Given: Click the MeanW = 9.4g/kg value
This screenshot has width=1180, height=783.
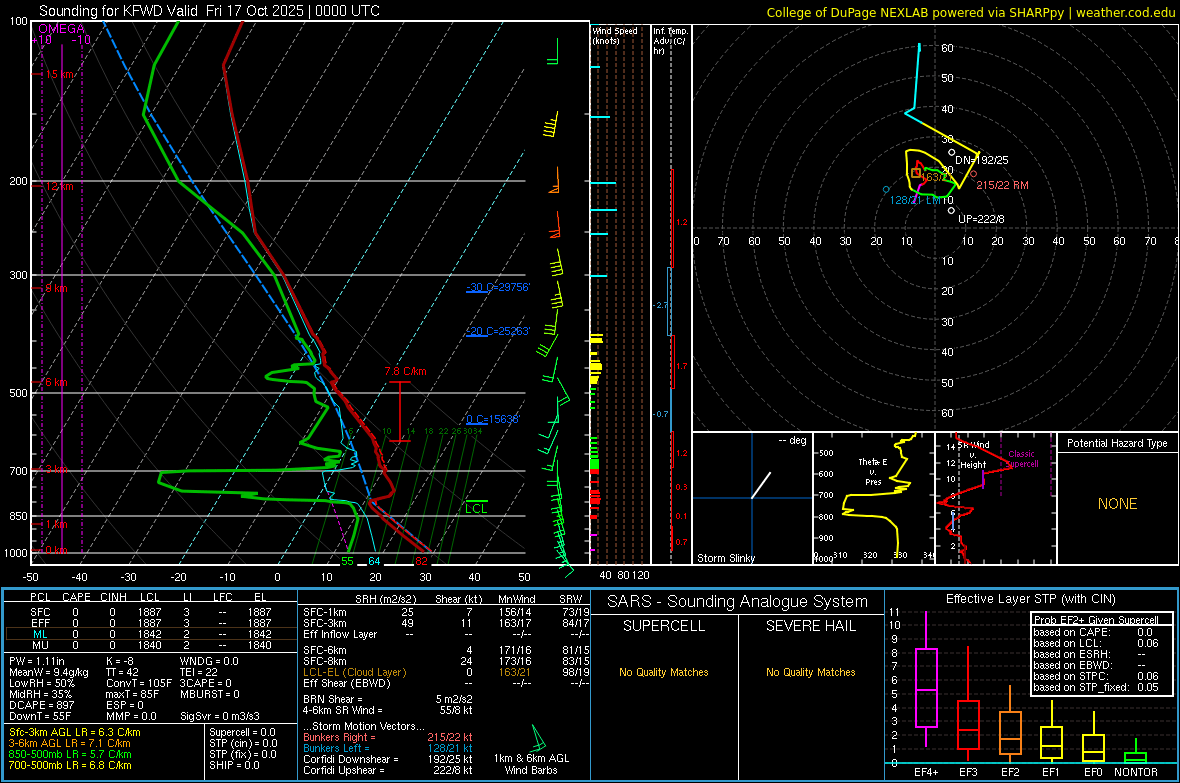Looking at the screenshot, I should (x=48, y=672).
